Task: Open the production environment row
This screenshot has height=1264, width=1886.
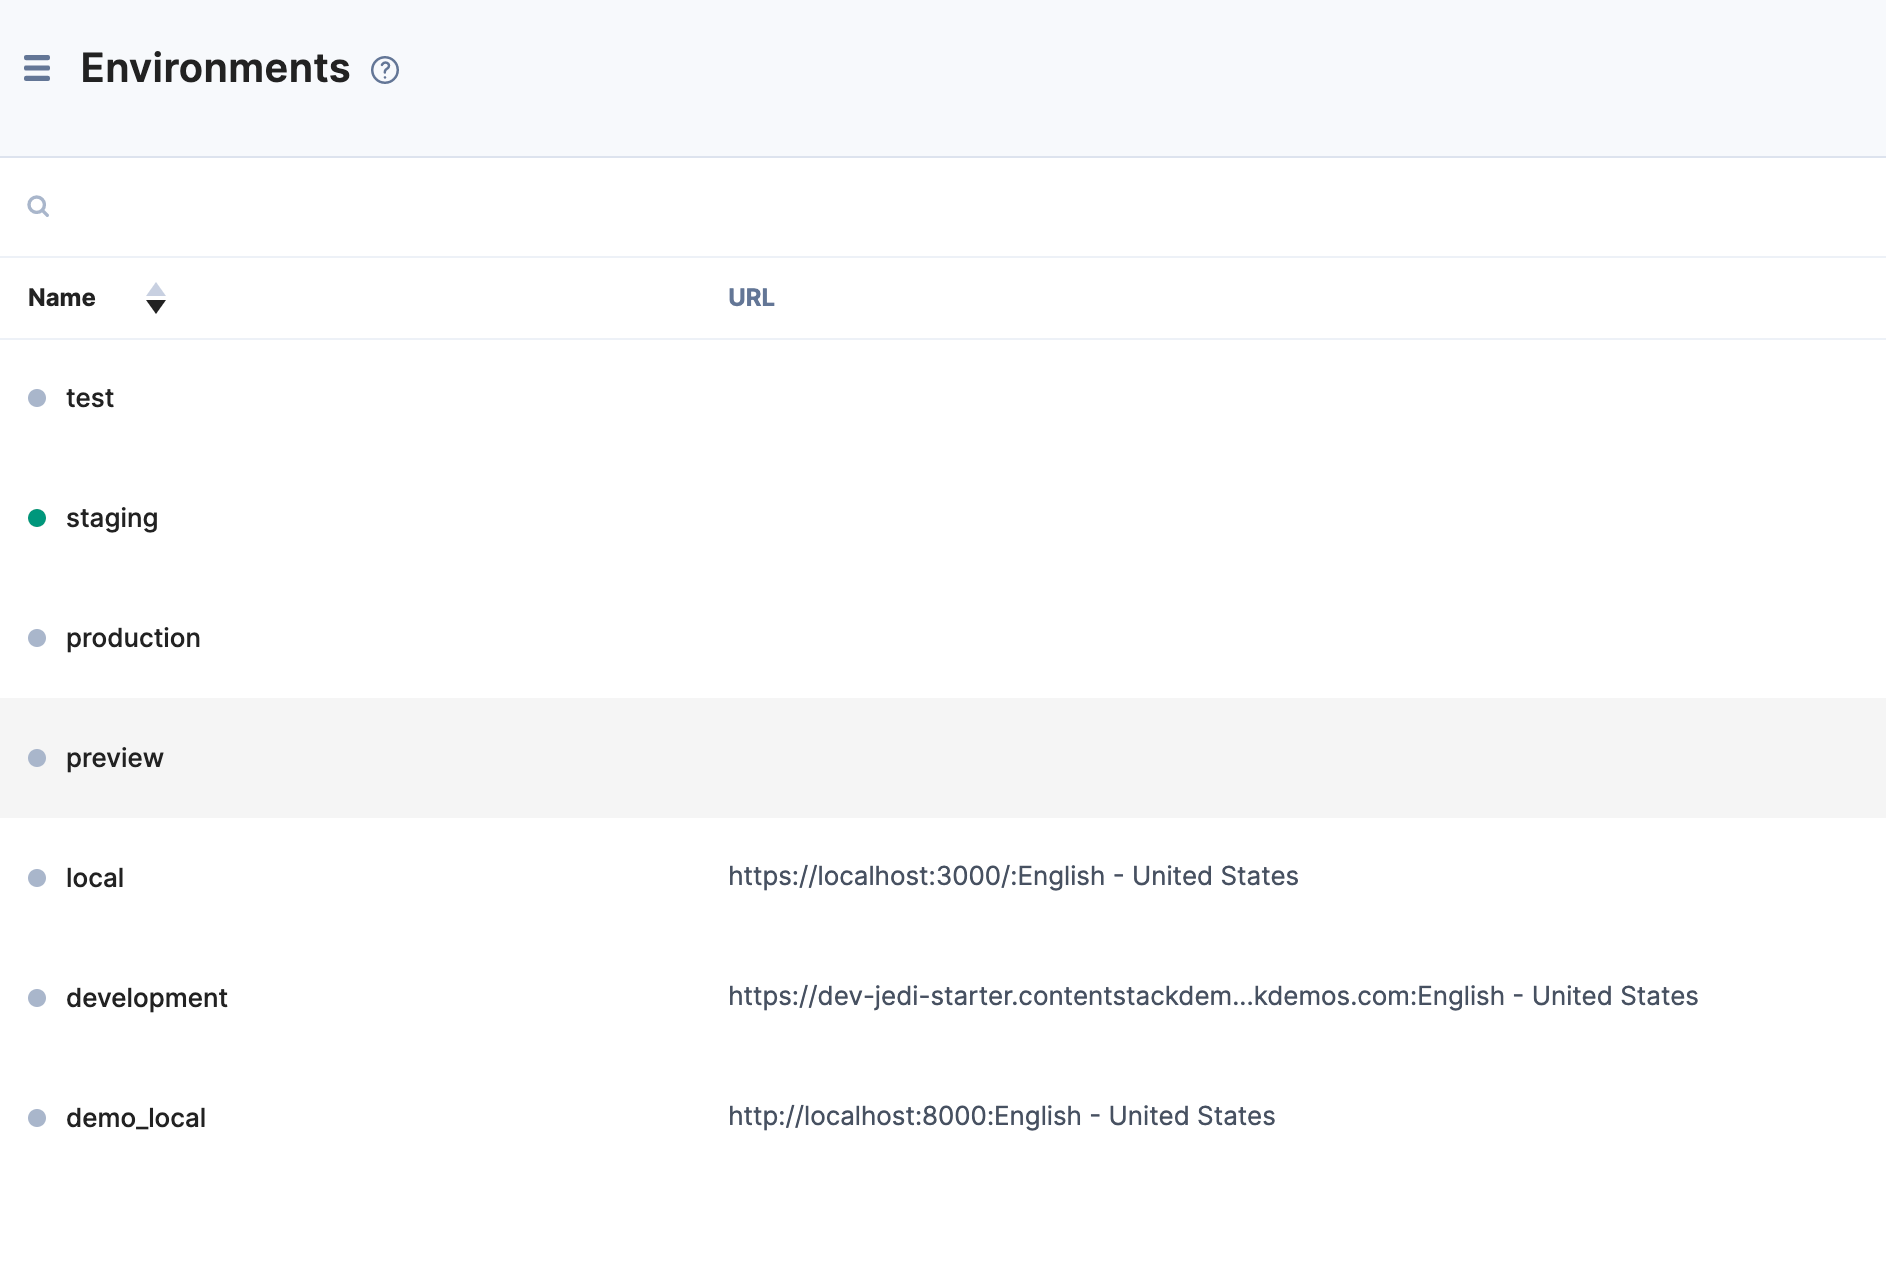Action: [133, 638]
